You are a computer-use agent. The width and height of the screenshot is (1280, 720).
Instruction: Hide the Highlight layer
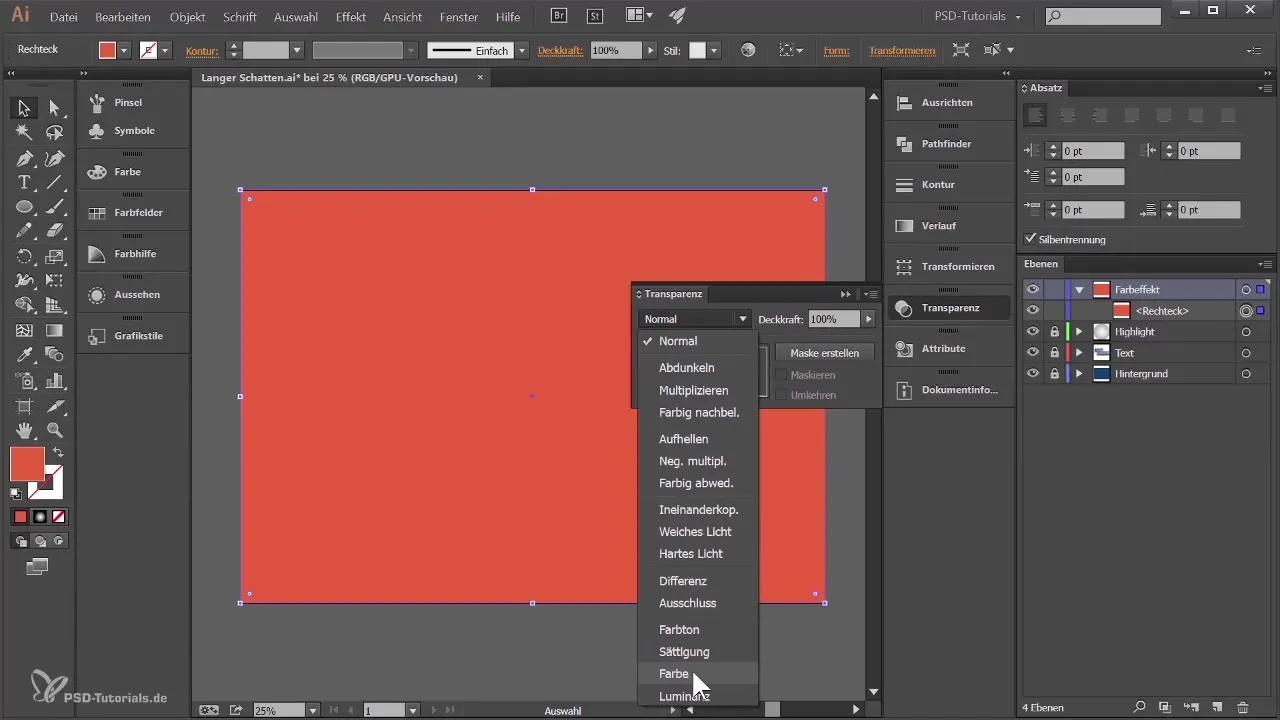click(1033, 331)
